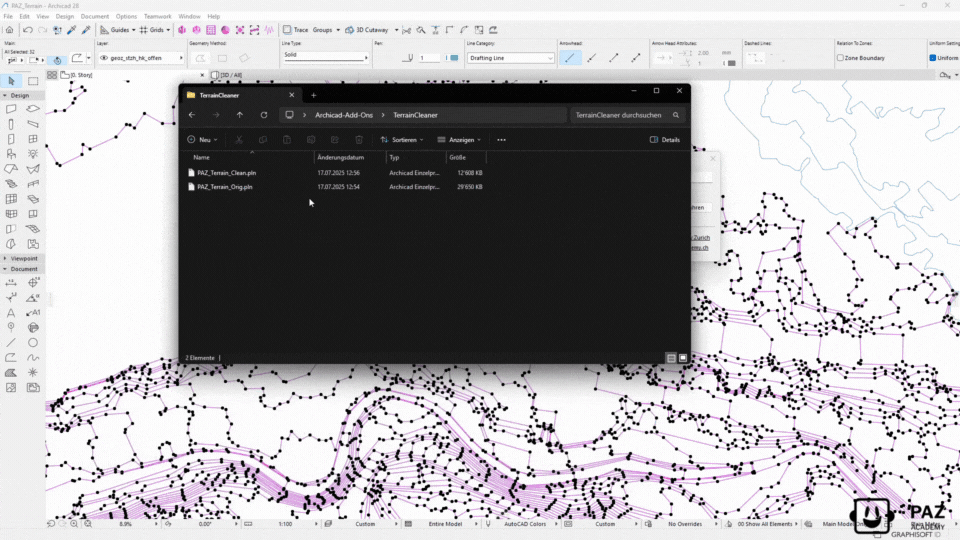Open the File menu
The height and width of the screenshot is (540, 960).
(8, 17)
